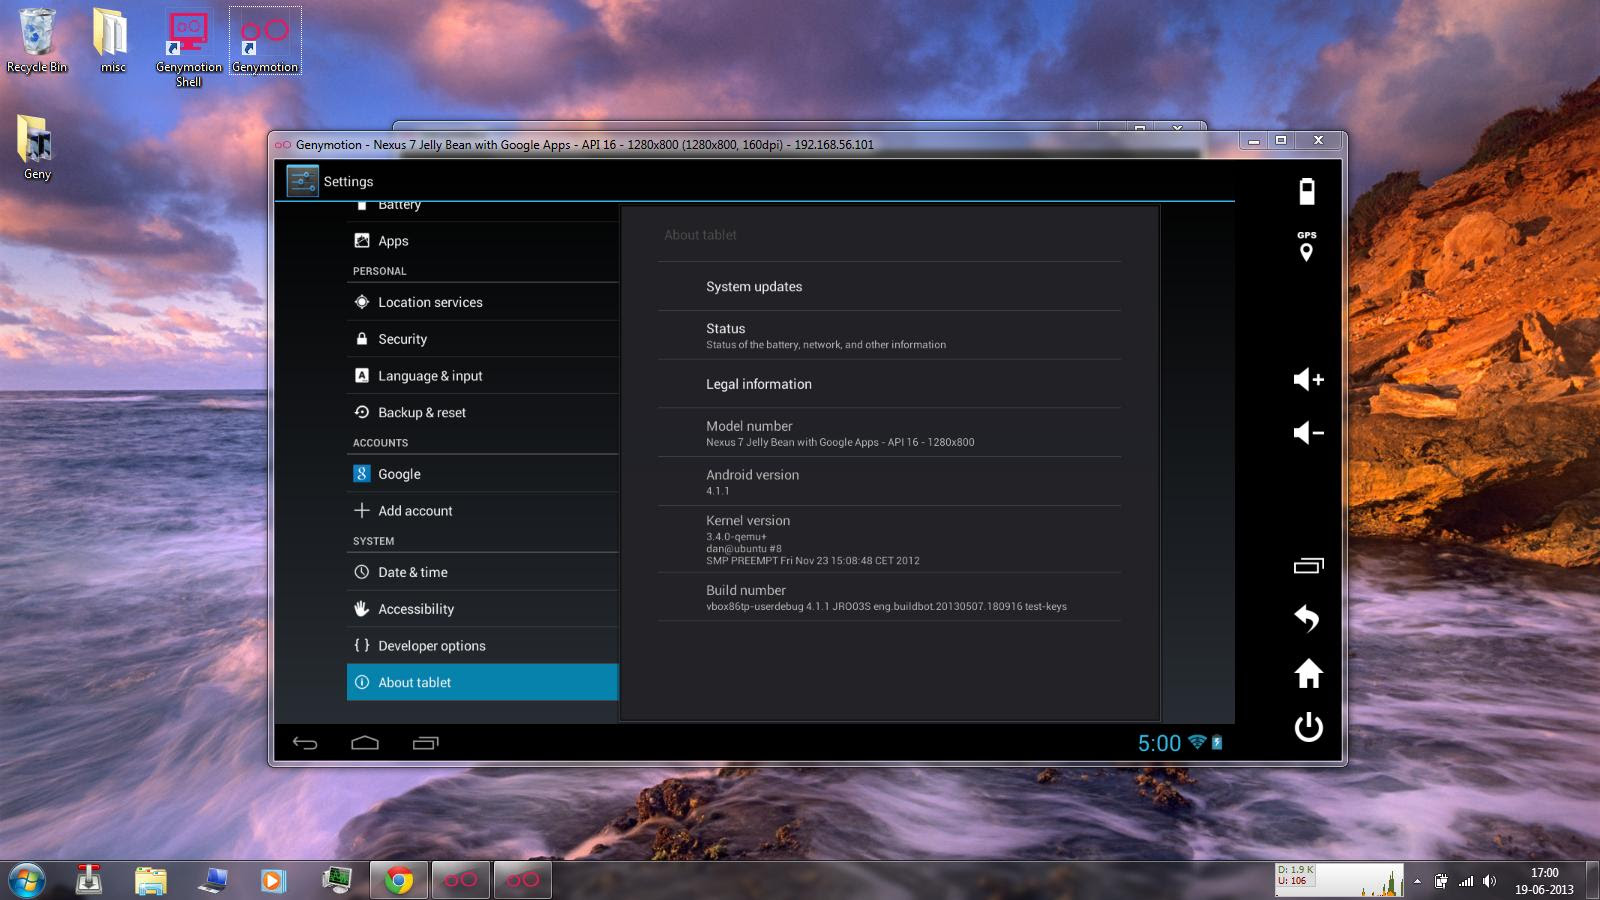Image resolution: width=1600 pixels, height=900 pixels.
Task: Select the Genymotion Shell desktop shortcut
Action: (x=188, y=48)
